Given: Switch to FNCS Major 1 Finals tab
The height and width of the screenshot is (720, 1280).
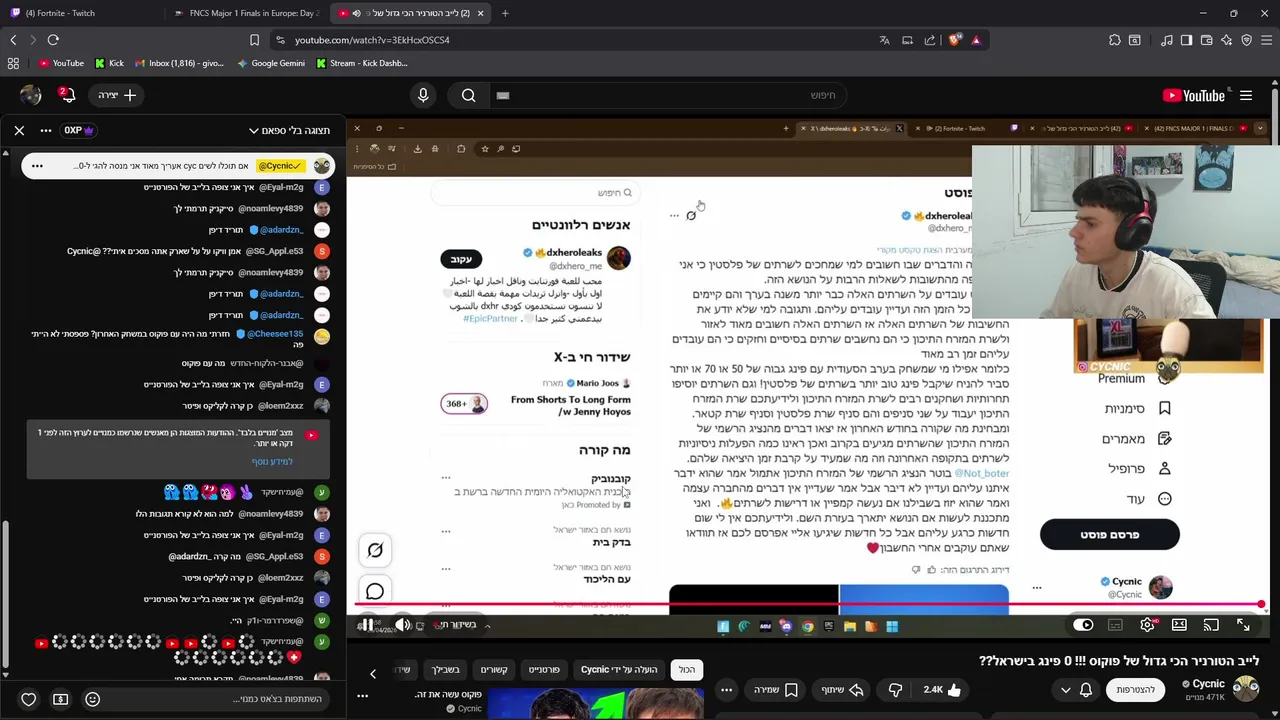Looking at the screenshot, I should click(246, 13).
